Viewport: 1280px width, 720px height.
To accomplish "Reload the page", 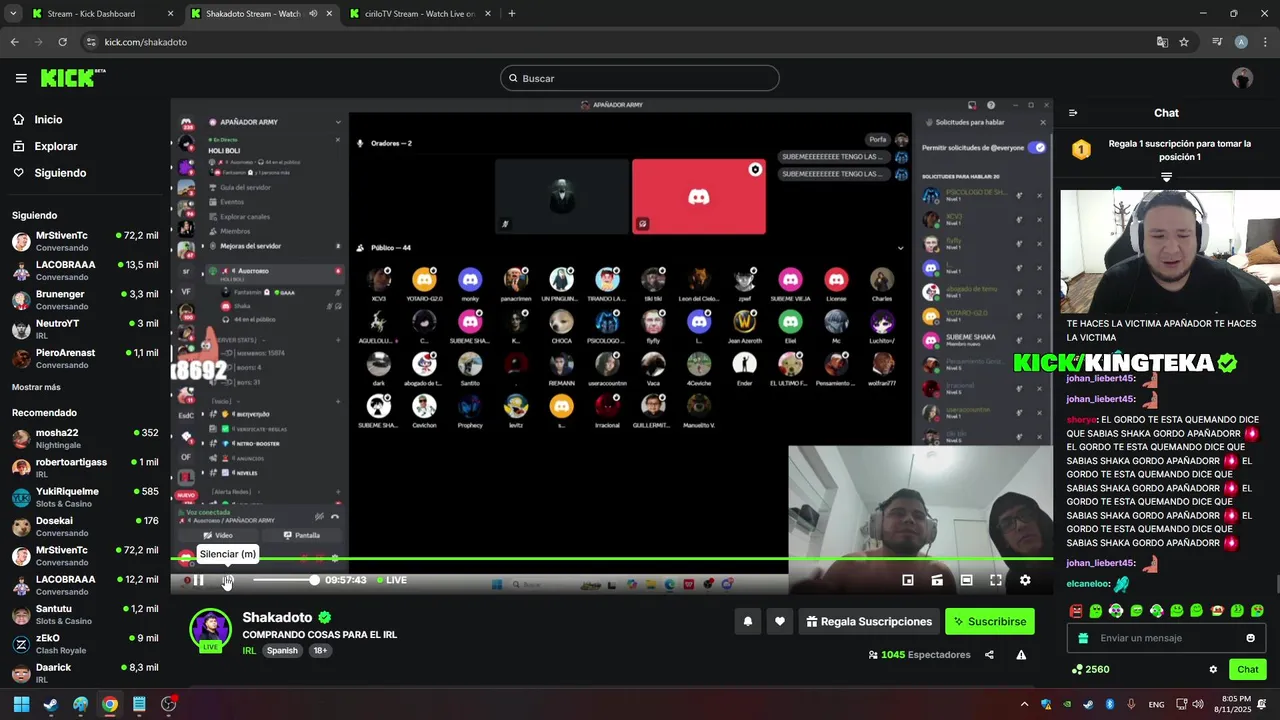I will [62, 42].
